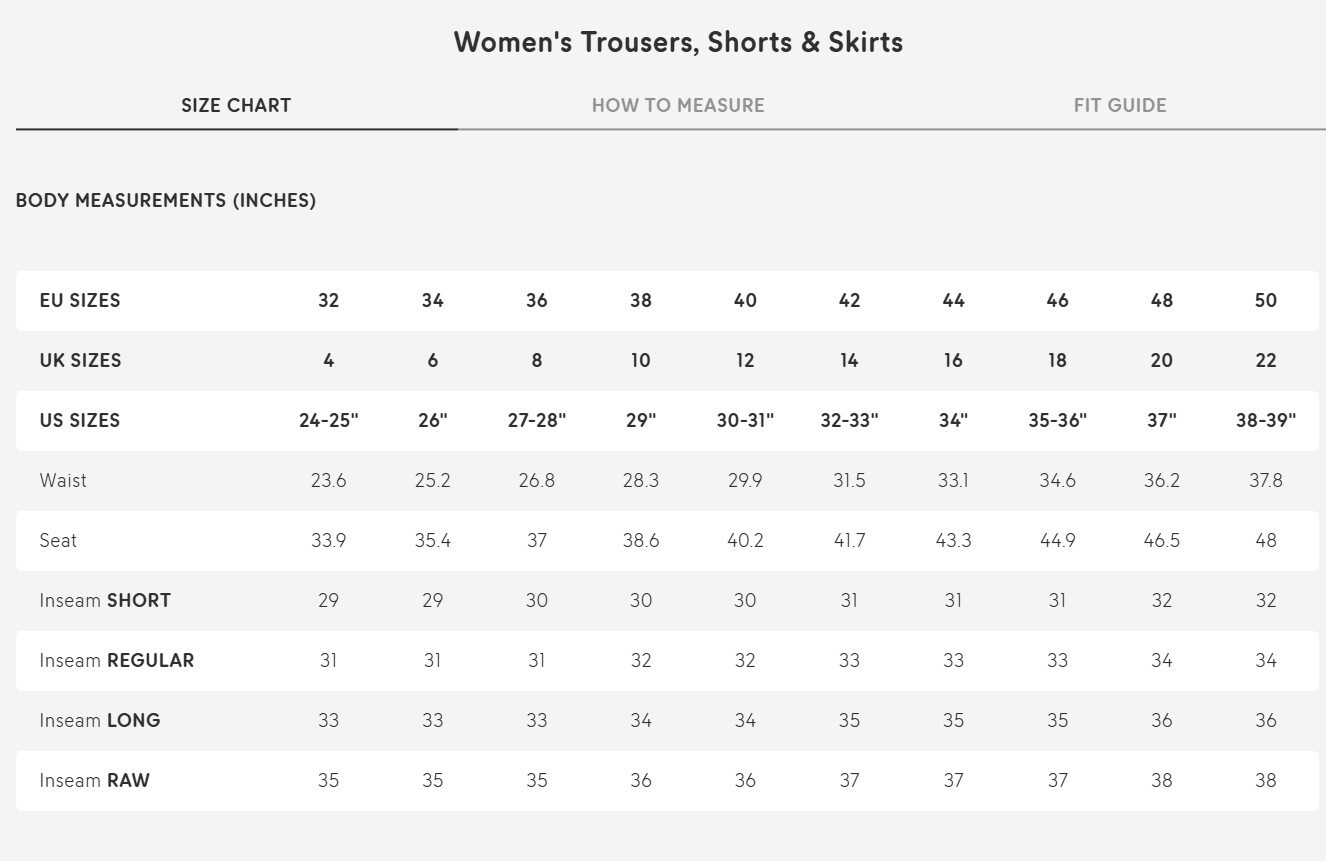This screenshot has height=861, width=1326.
Task: Click the EU SIZES row label
Action: [x=80, y=301]
